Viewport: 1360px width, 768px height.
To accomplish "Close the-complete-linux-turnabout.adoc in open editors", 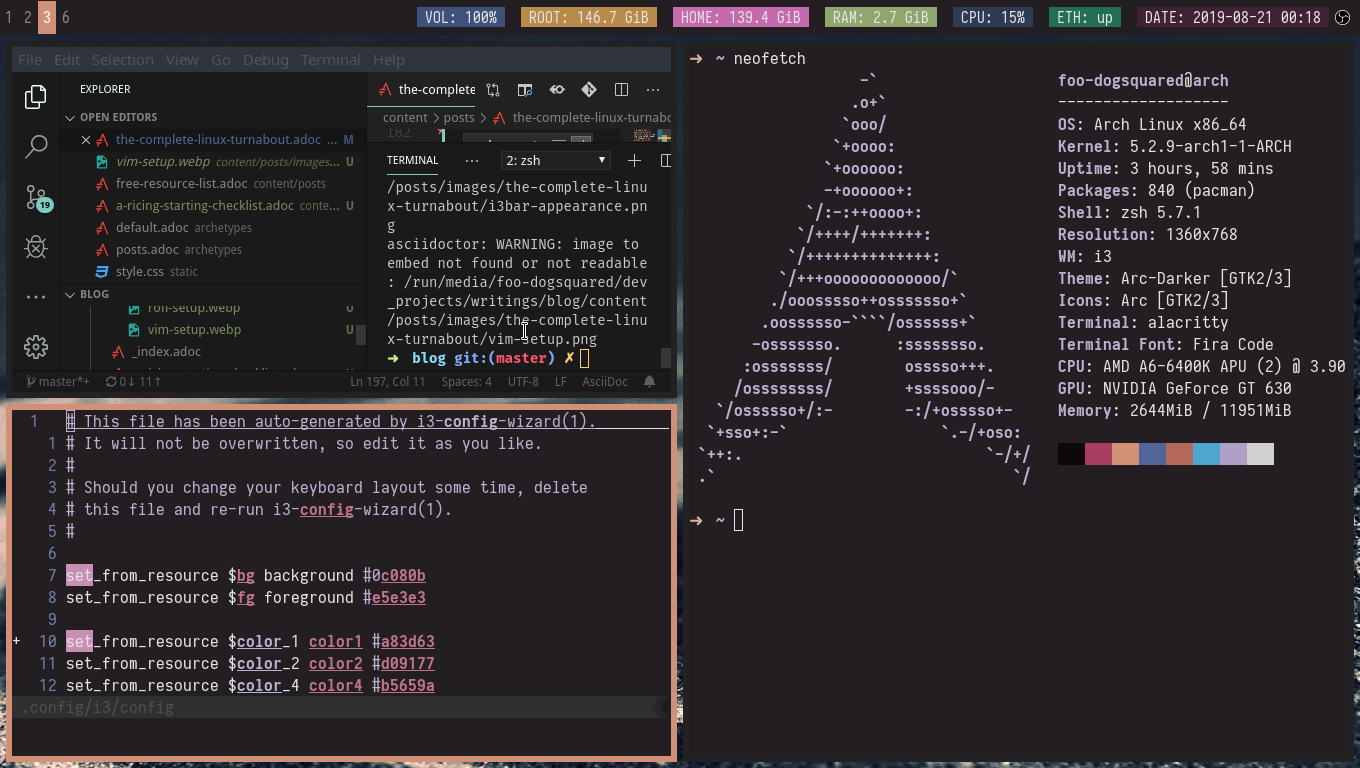I will [86, 140].
